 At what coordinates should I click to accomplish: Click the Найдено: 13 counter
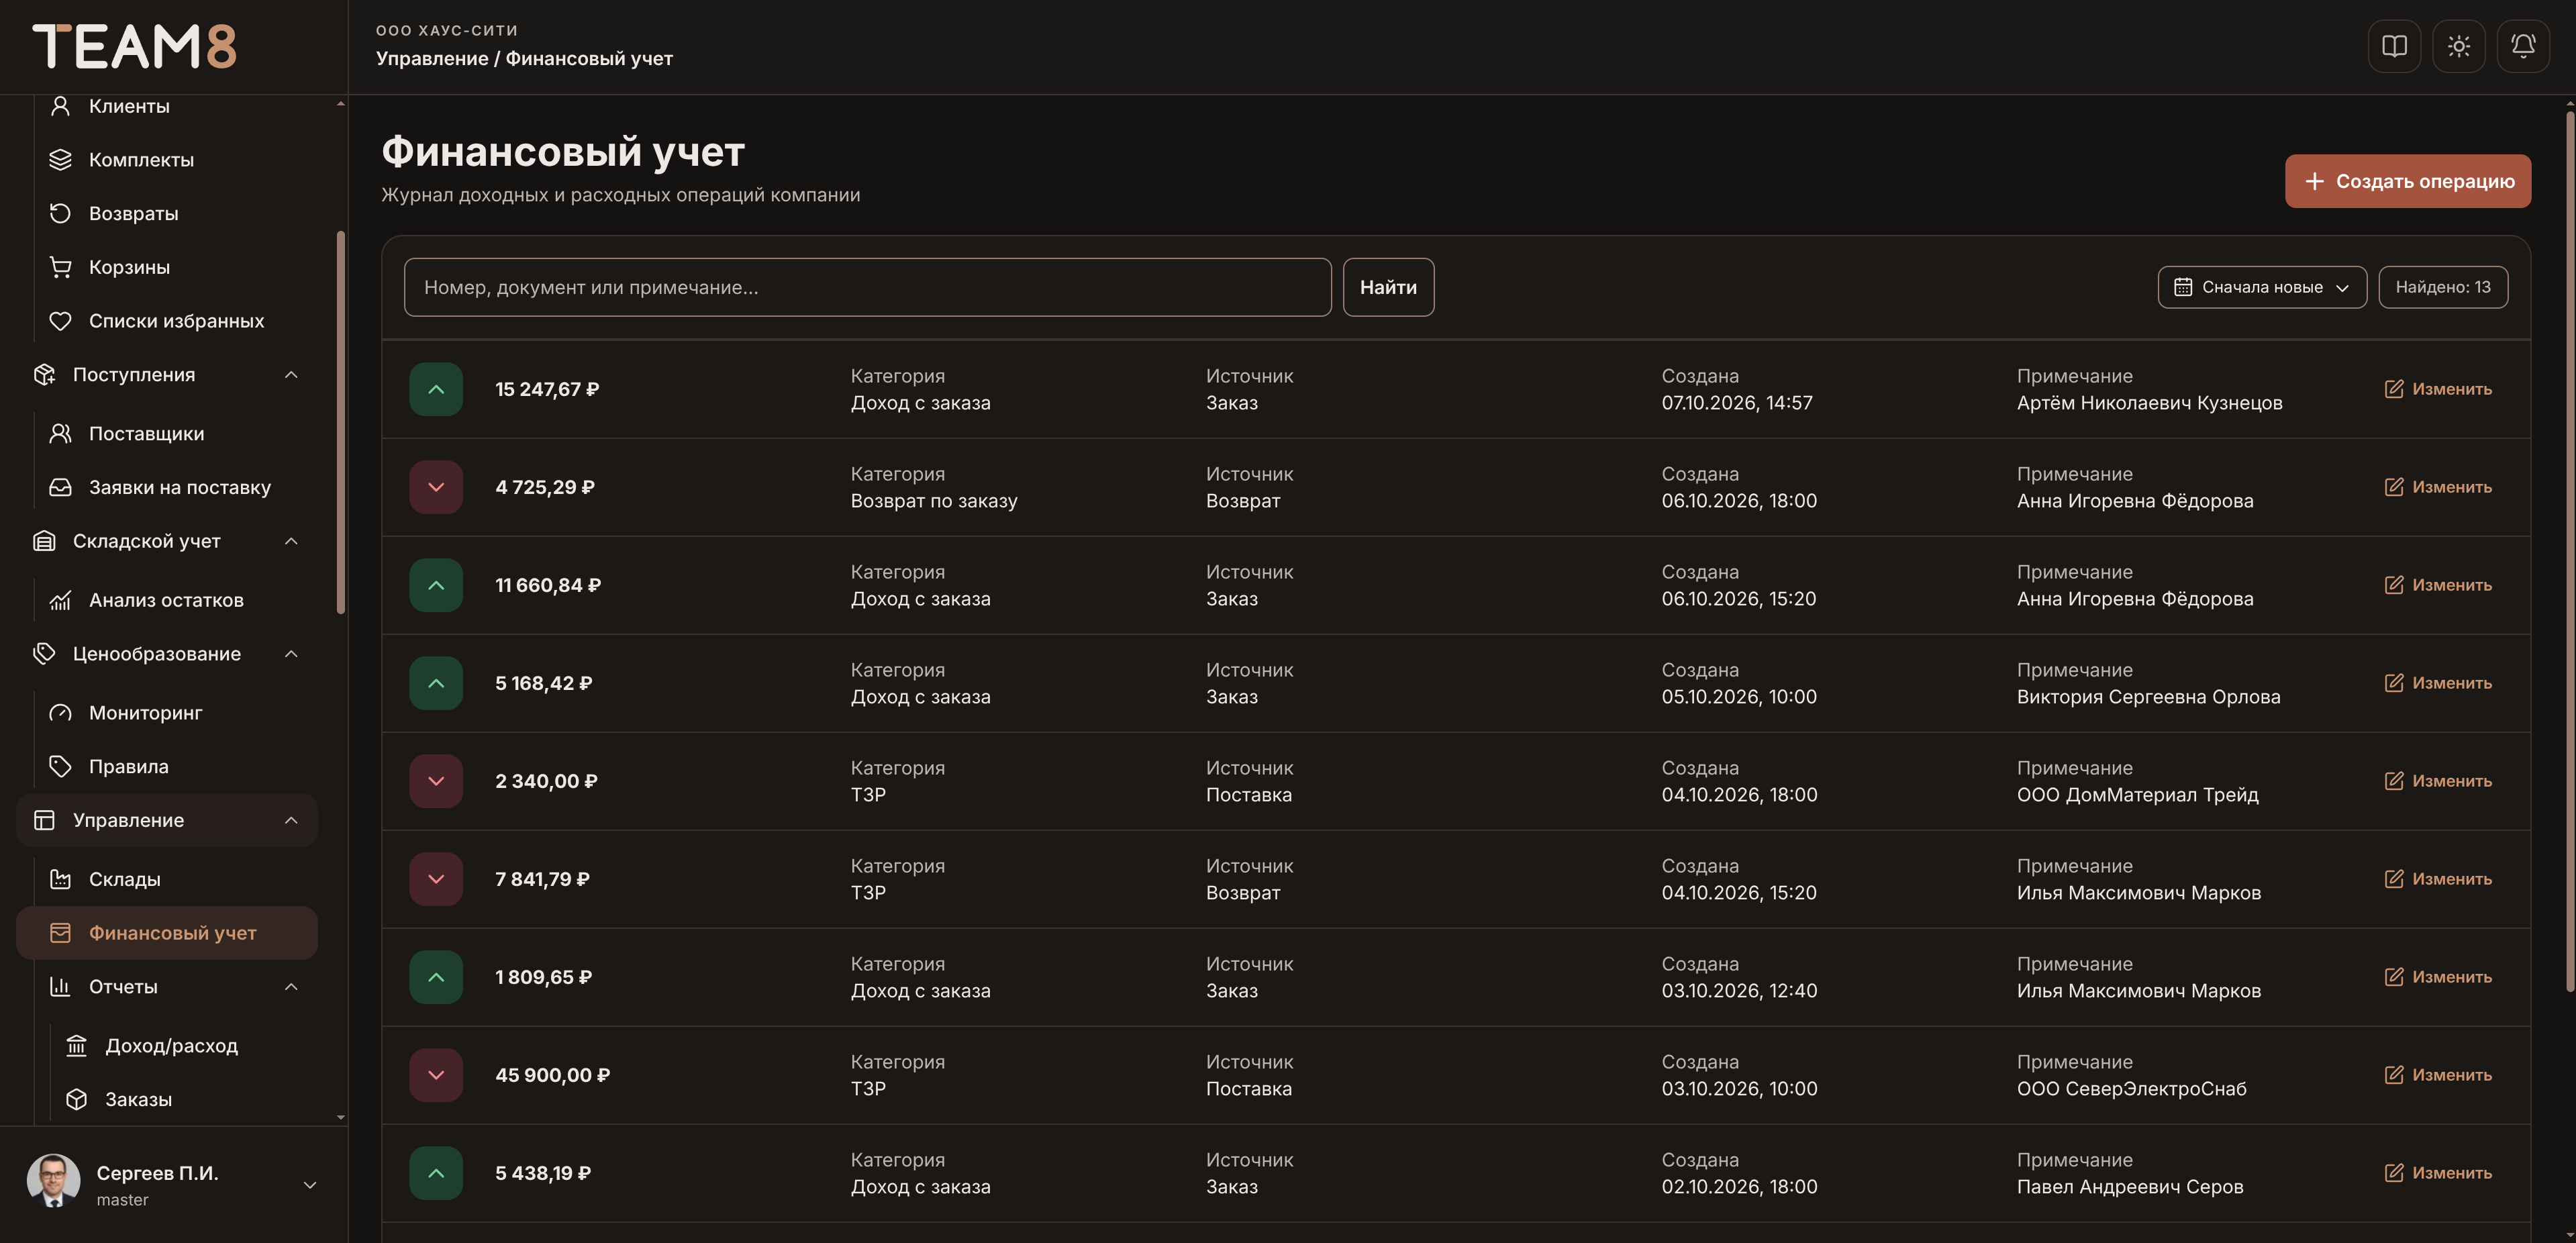click(2443, 288)
